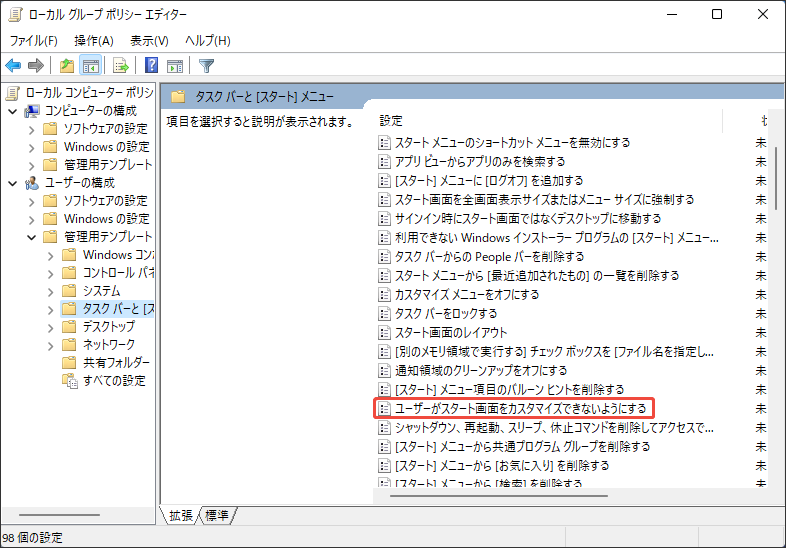This screenshot has width=786, height=548.
Task: Switch to the 標準 tab
Action: (x=217, y=515)
